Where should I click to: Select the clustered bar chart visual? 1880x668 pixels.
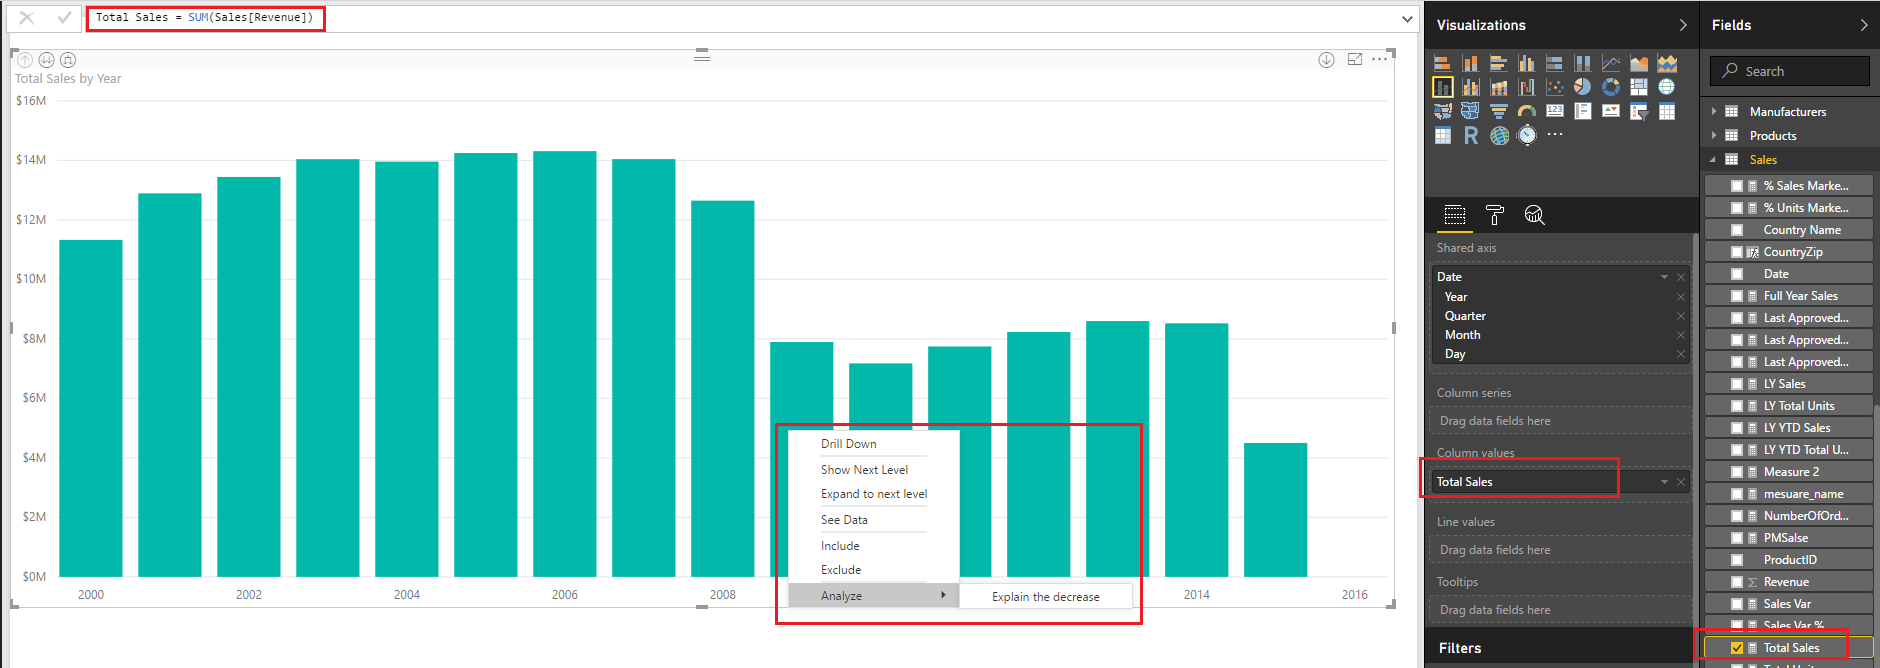(1499, 63)
